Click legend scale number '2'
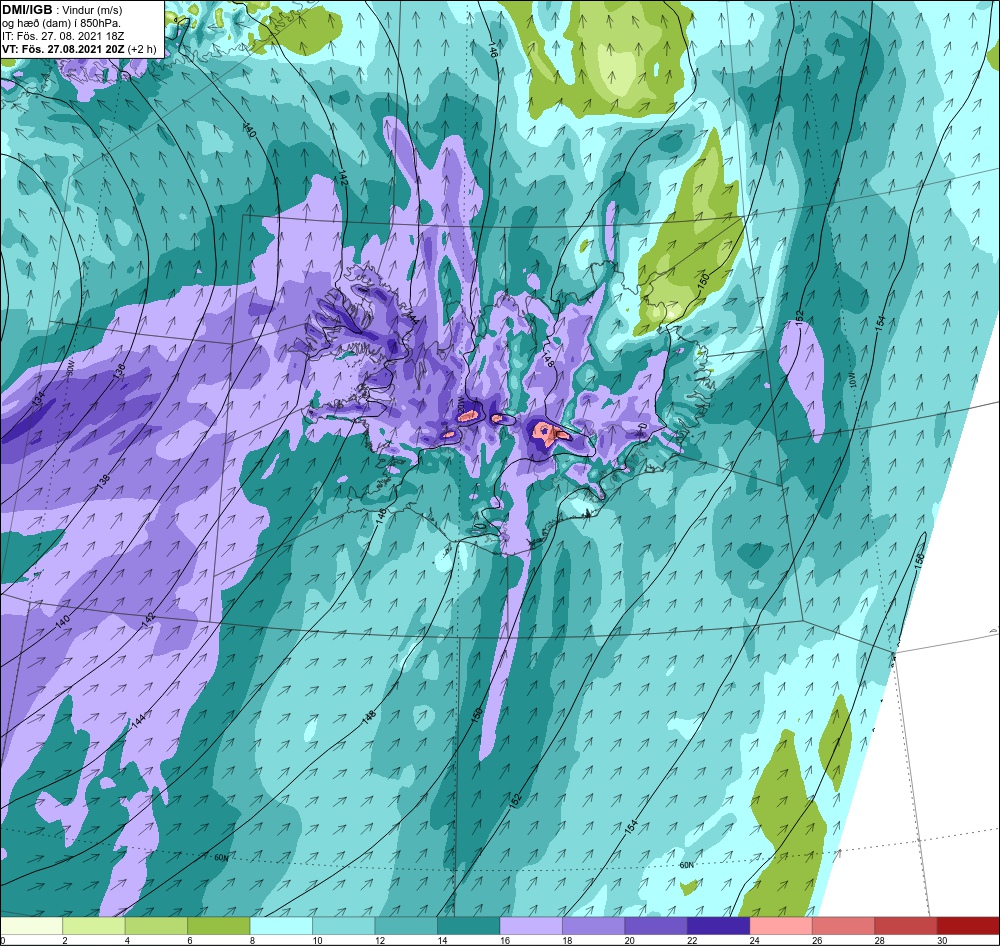 (x=64, y=940)
